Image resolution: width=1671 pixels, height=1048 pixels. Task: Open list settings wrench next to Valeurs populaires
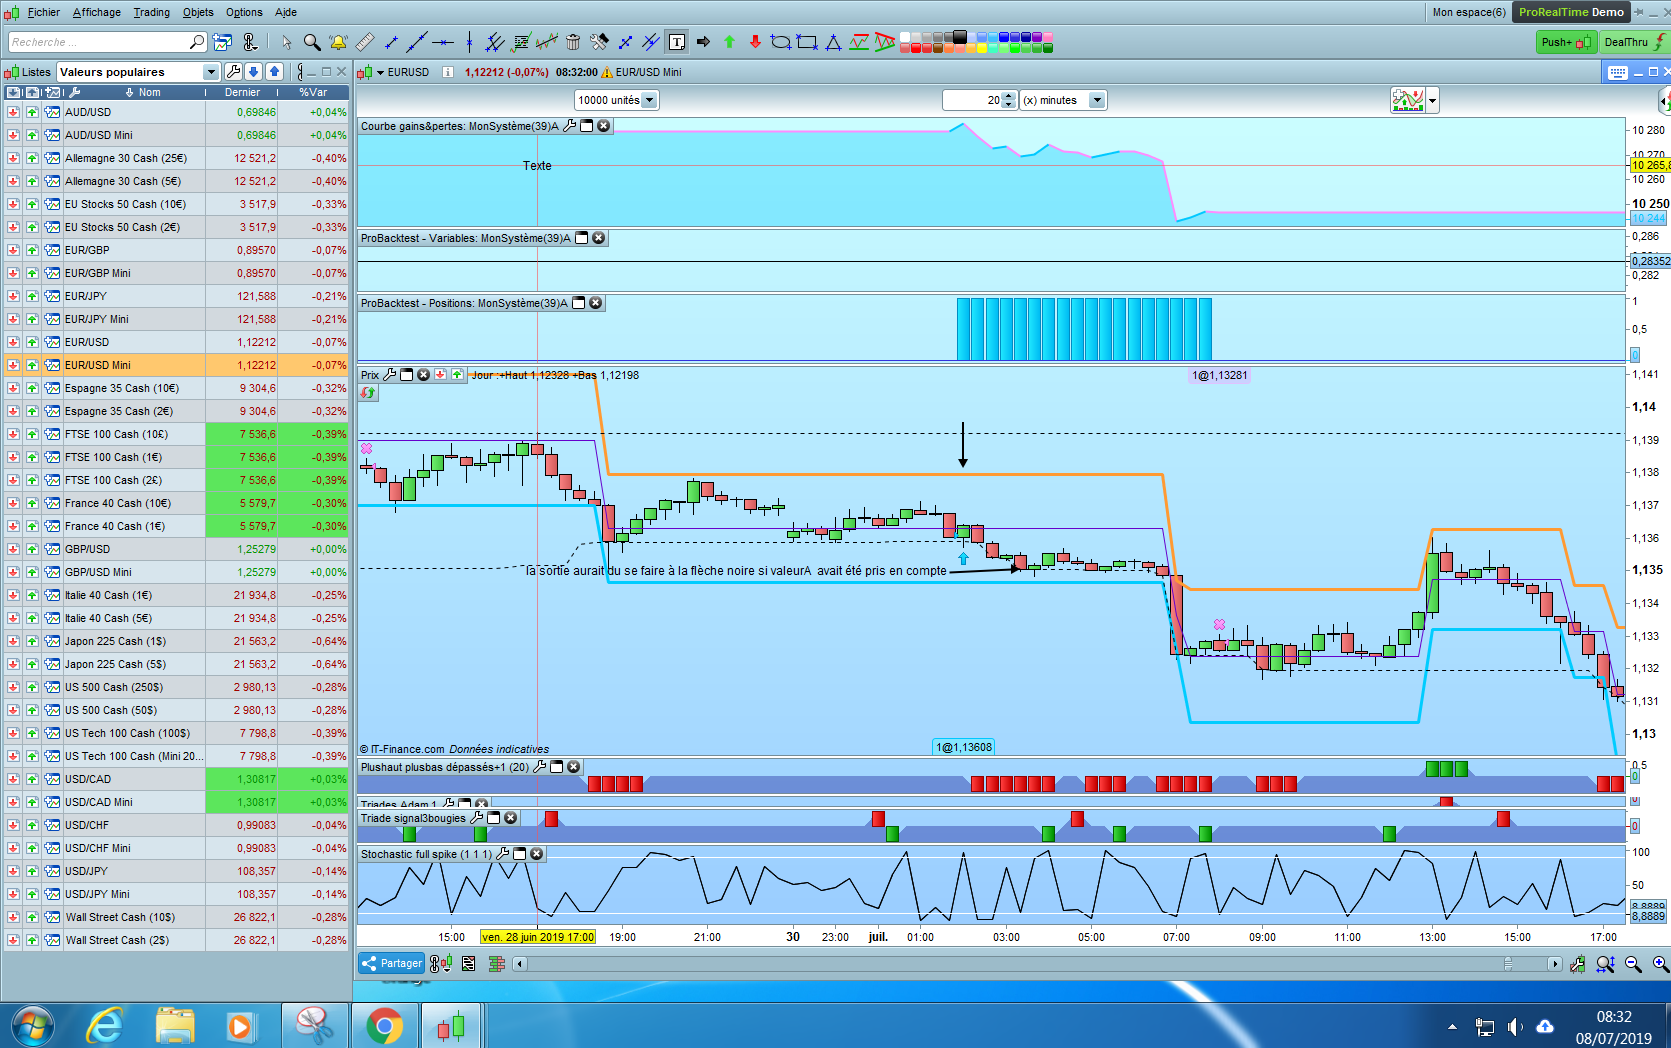tap(233, 72)
